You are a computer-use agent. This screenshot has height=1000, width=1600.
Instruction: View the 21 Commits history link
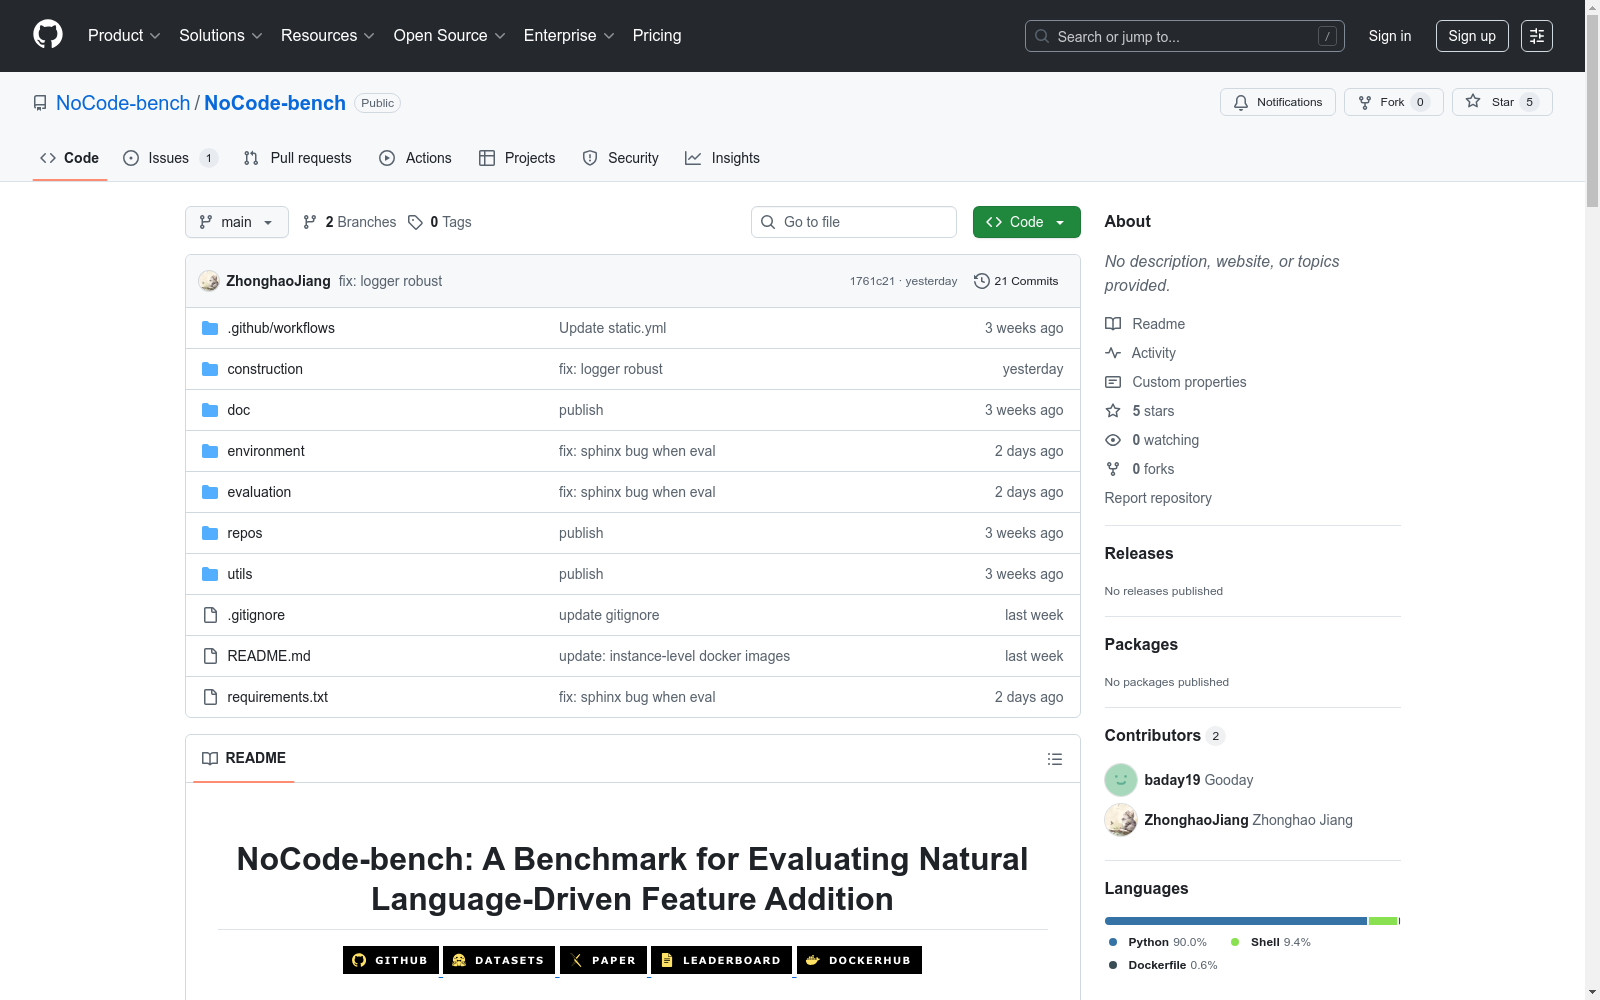(x=1016, y=281)
